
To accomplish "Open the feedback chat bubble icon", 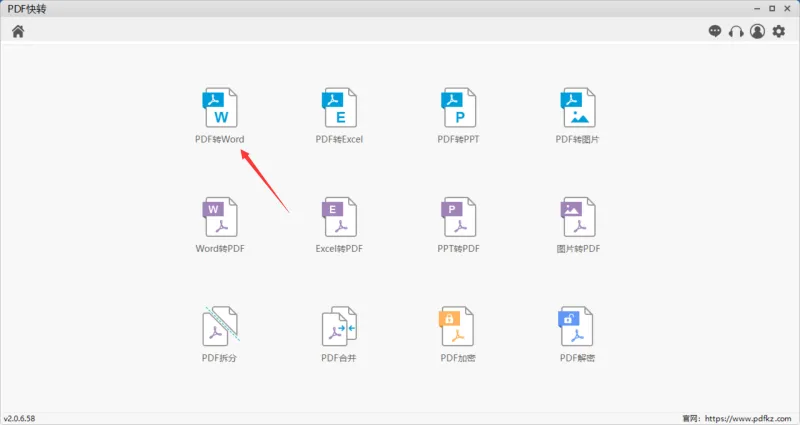I will click(x=715, y=32).
